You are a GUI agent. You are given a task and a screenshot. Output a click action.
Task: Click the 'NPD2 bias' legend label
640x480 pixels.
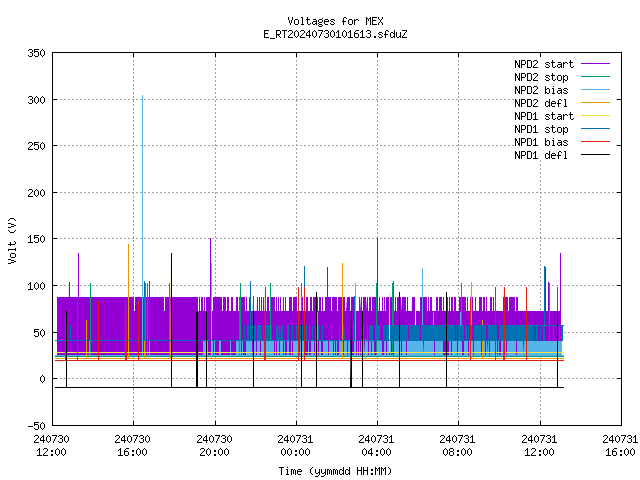(x=541, y=90)
